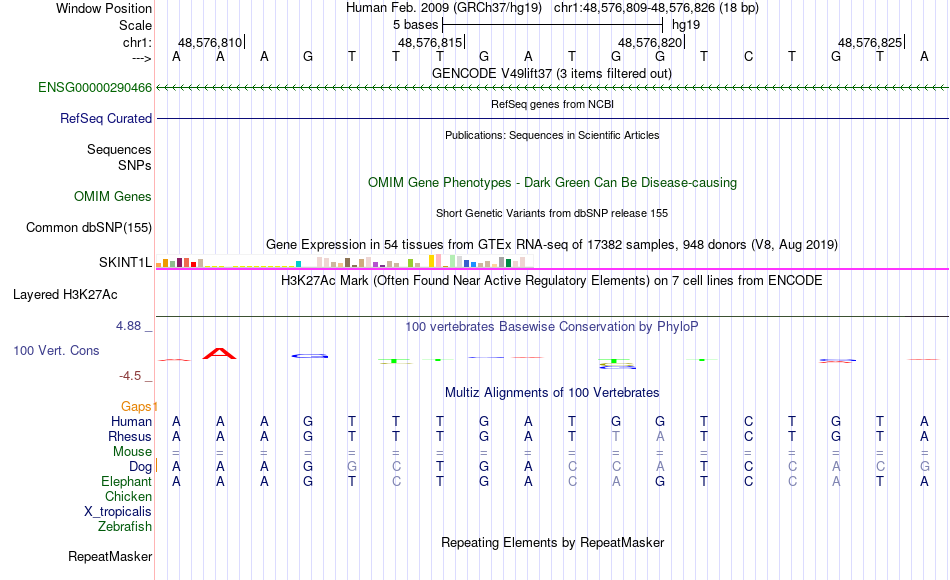950x580 pixels.
Task: Click the Mouse species label
Action: (132, 452)
